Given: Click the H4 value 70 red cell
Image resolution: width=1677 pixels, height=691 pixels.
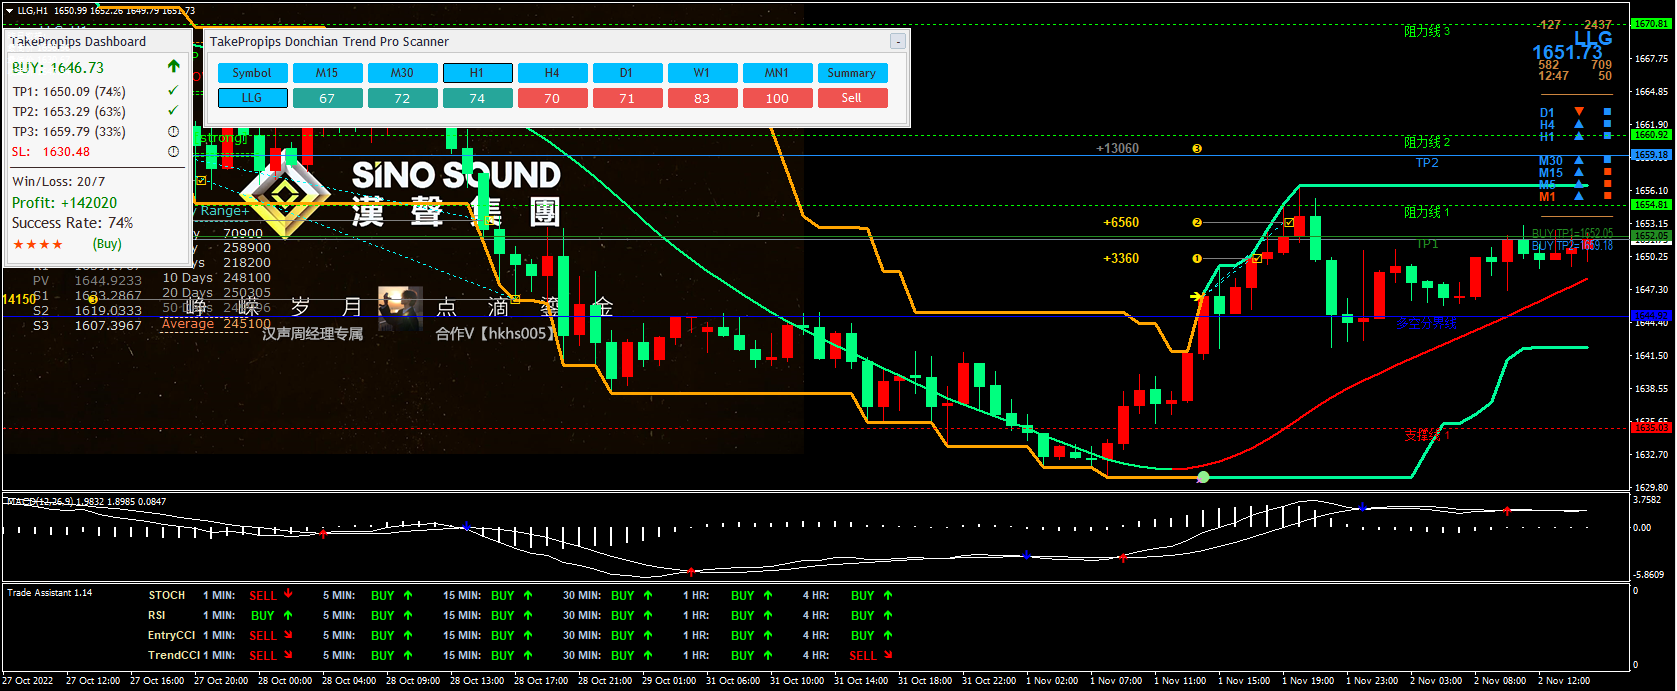Looking at the screenshot, I should tap(552, 98).
